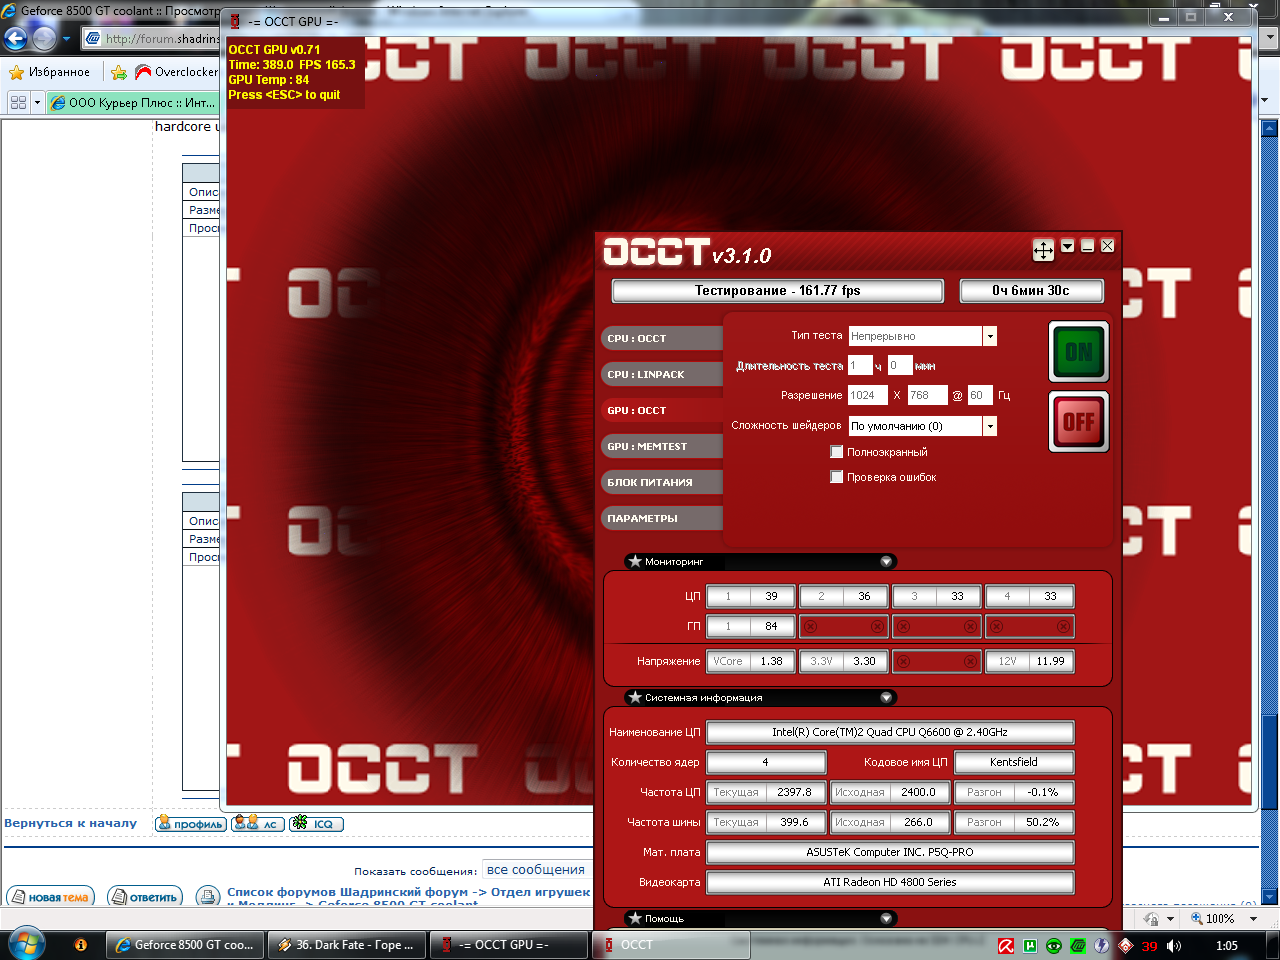Click green chip-logo tray icon
The image size is (1280, 960).
point(1078,945)
